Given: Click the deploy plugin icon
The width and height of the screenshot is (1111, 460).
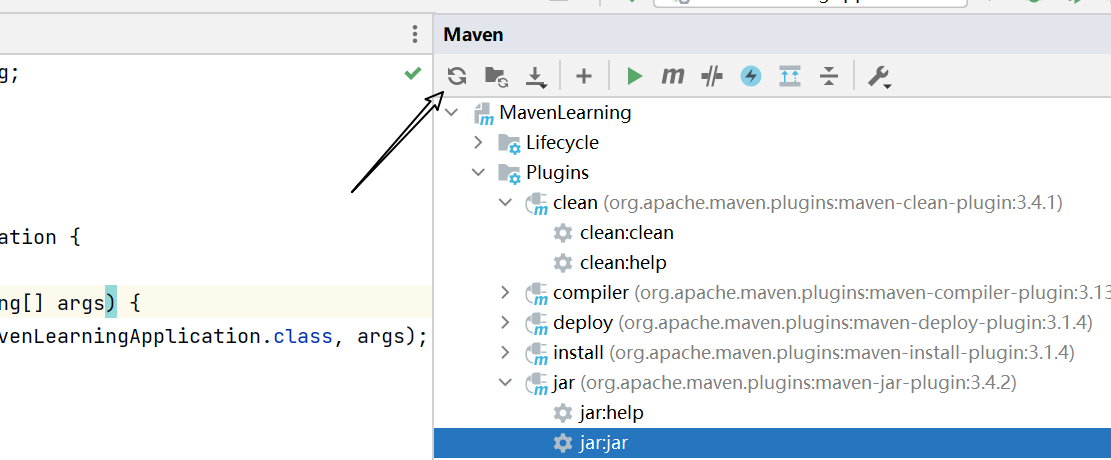Looking at the screenshot, I should pyautogui.click(x=537, y=323).
